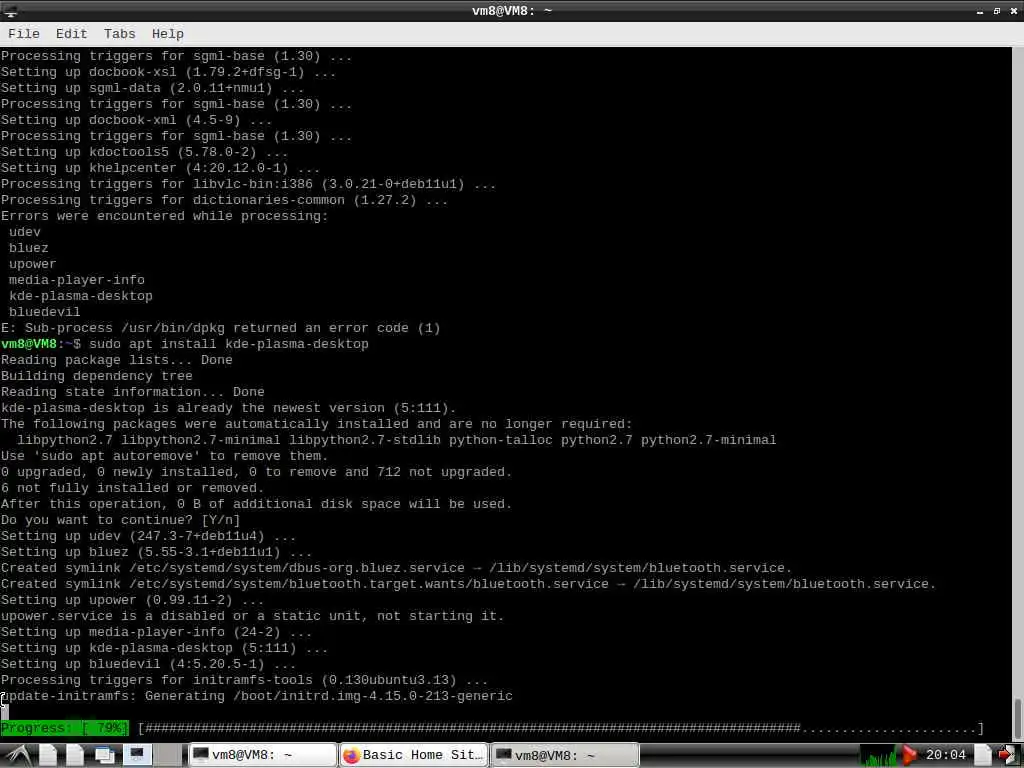Maximize the terminal window
Screen dimensions: 1024x768
tap(997, 11)
